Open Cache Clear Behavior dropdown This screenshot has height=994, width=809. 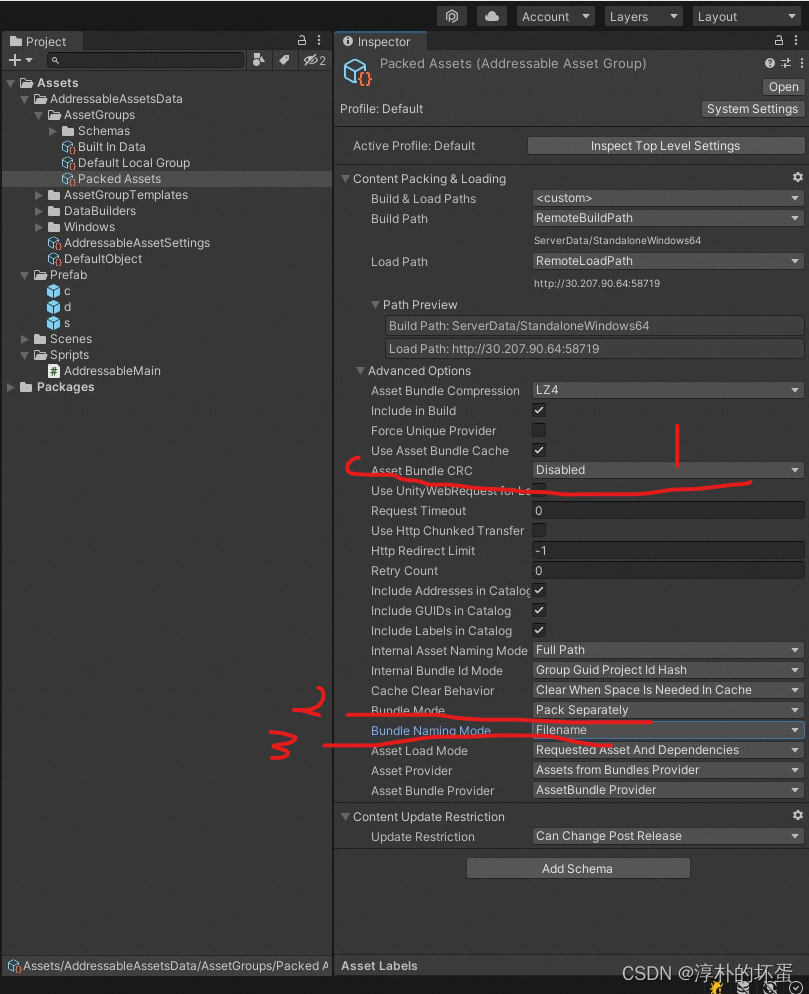click(668, 690)
